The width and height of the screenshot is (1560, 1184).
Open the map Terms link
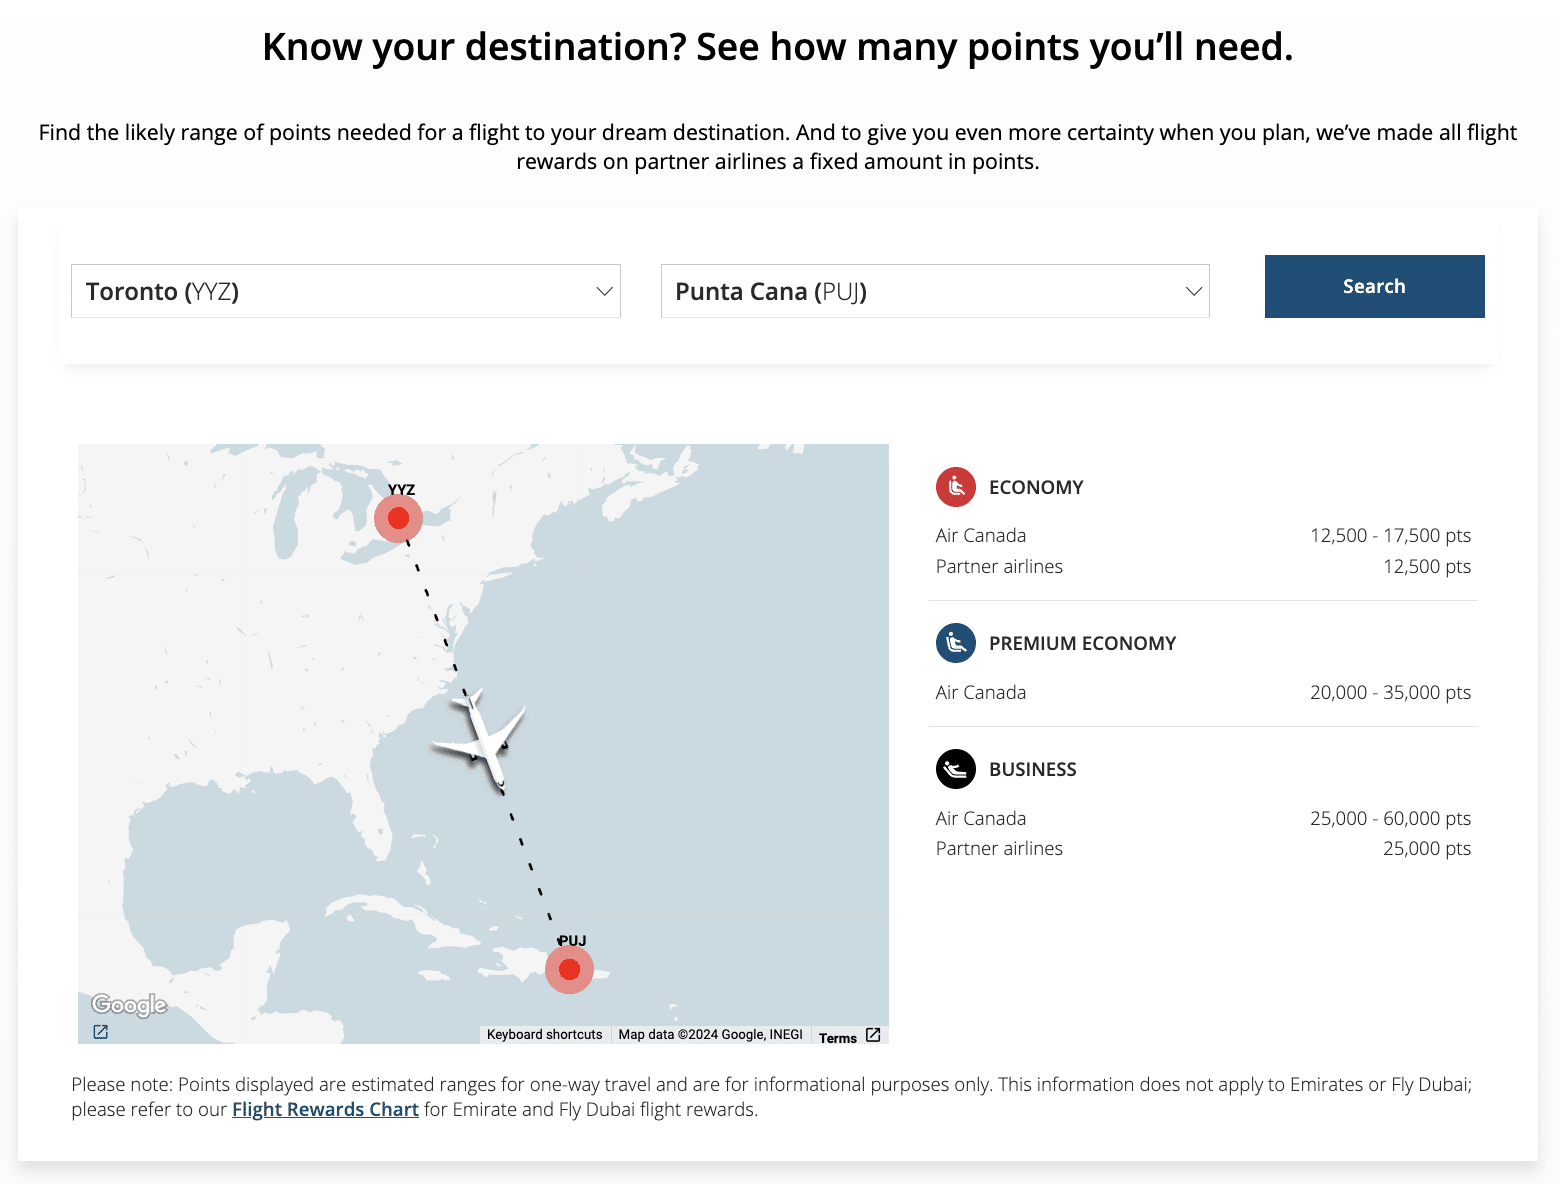pyautogui.click(x=837, y=1038)
